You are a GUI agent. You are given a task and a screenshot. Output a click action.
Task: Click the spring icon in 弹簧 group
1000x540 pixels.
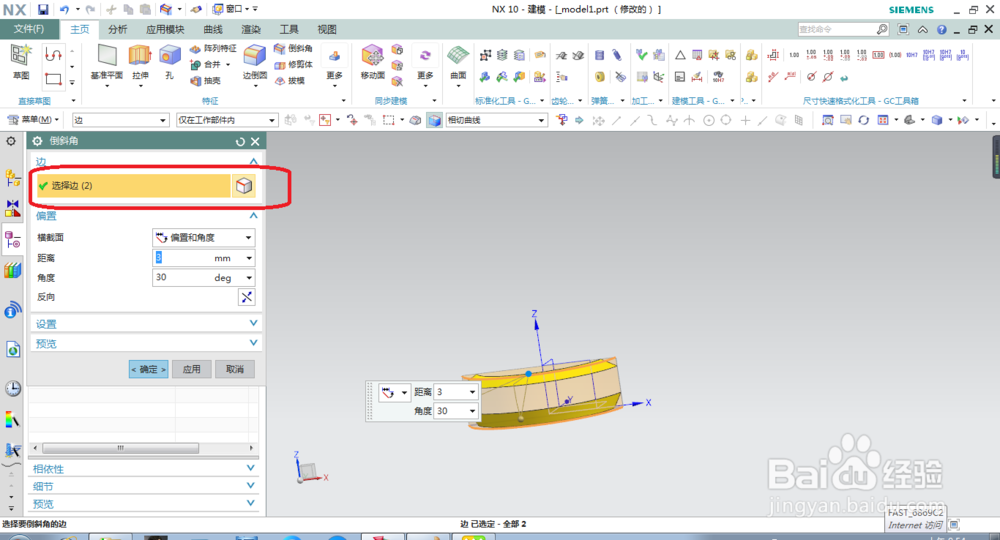pos(599,55)
